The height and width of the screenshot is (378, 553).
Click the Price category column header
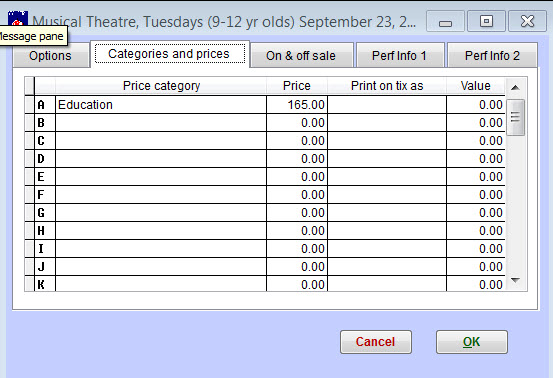(x=161, y=86)
